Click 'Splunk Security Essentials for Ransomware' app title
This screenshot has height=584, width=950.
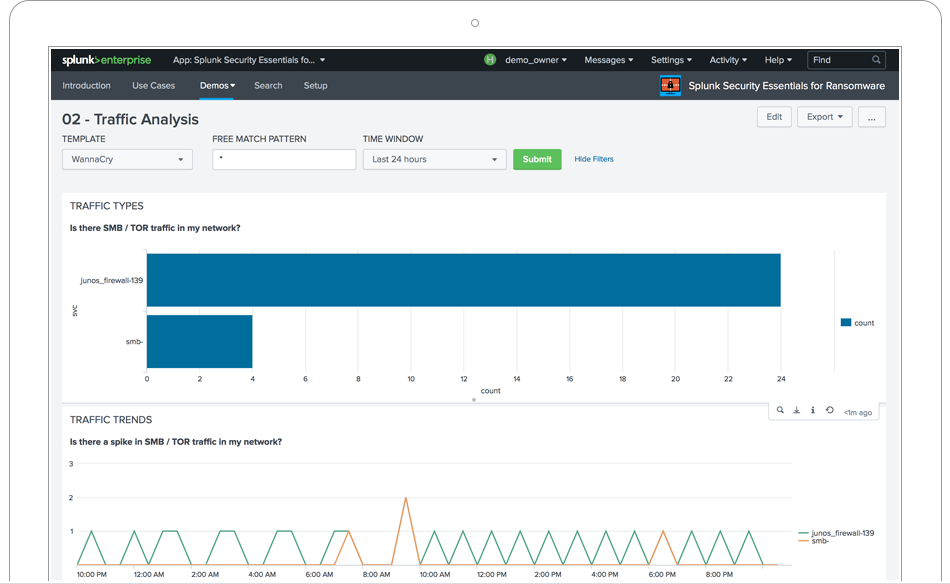[x=786, y=86]
